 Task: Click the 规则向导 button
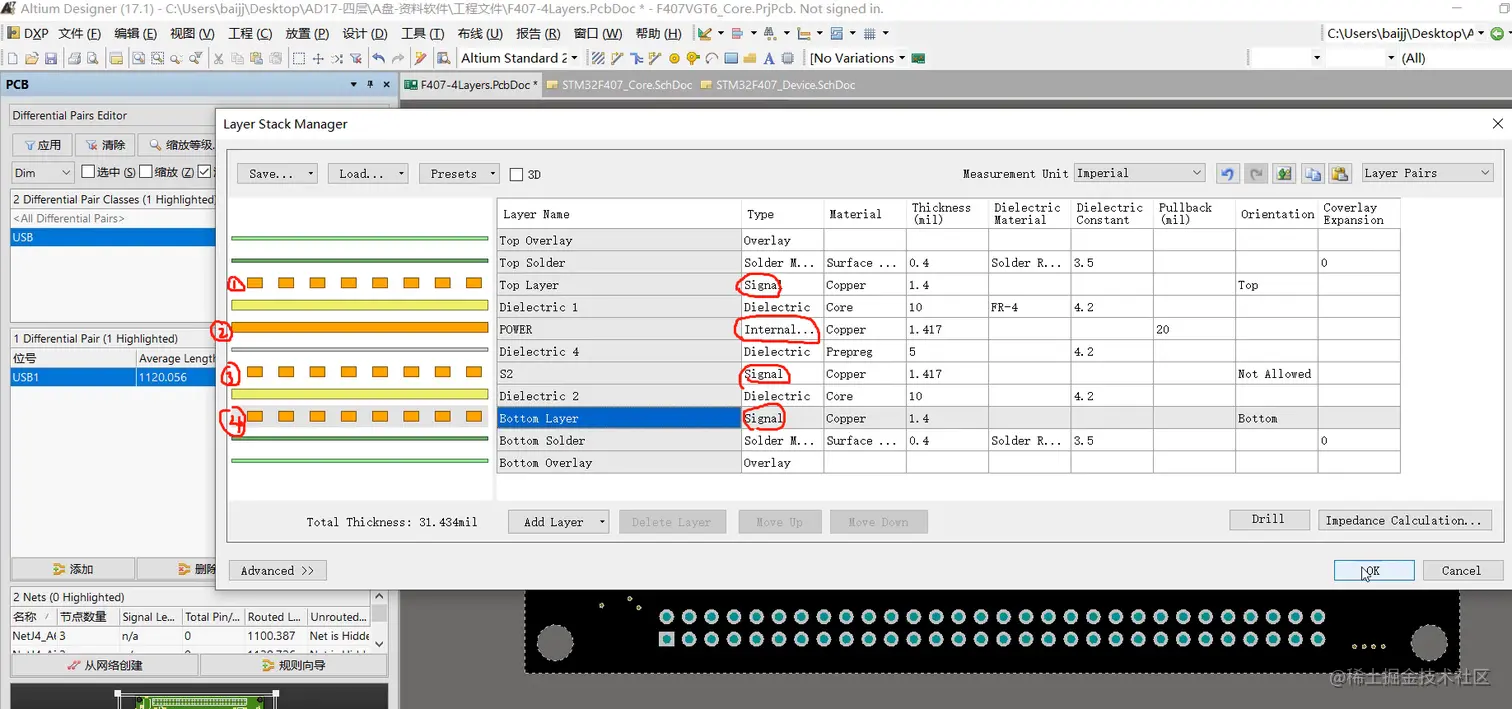point(294,665)
